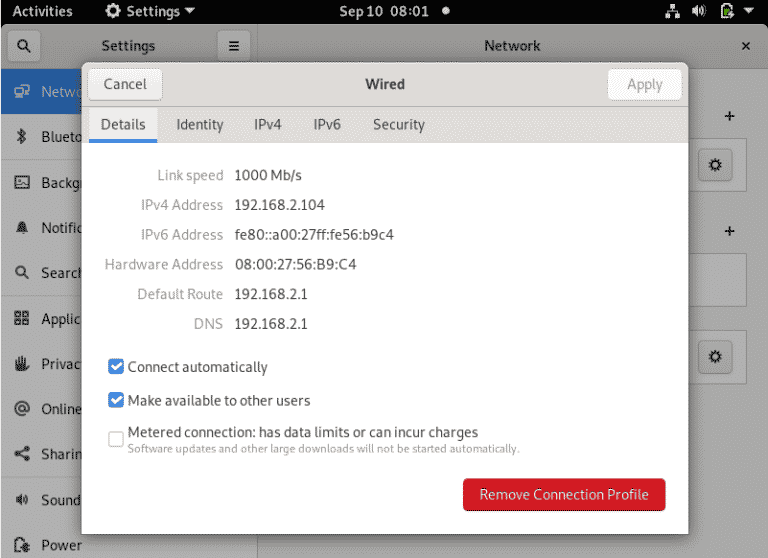Viewport: 768px width, 558px height.
Task: Click the Default Route value 192.168.2.1
Action: tap(271, 294)
